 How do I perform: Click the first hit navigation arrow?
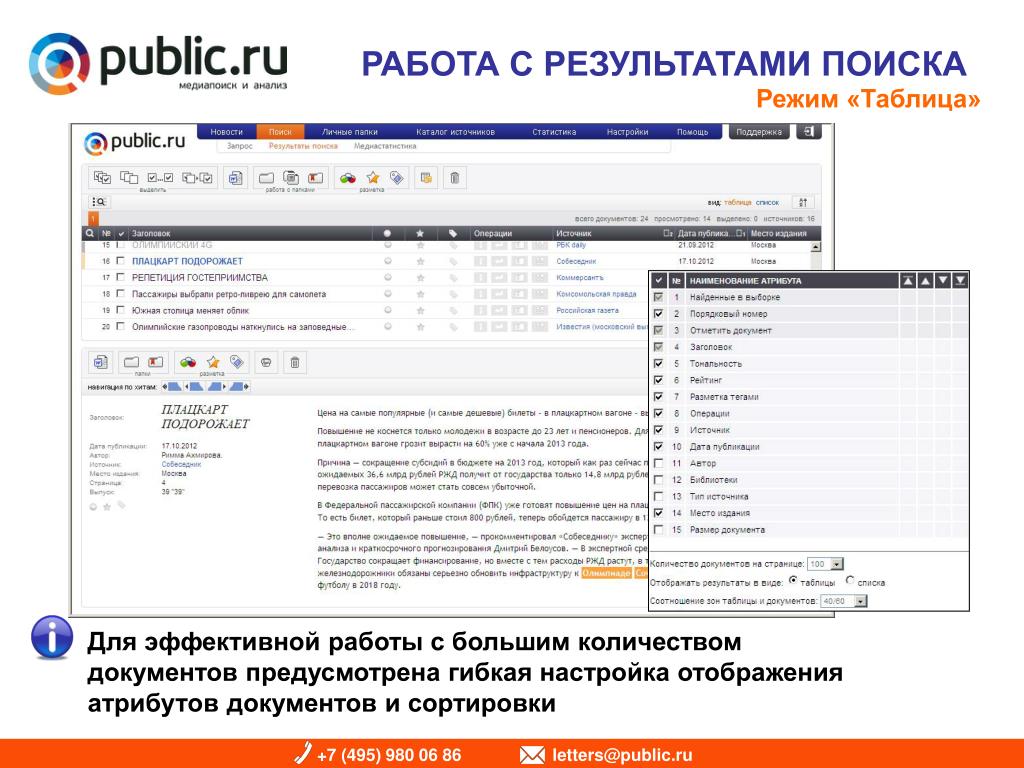coord(172,387)
